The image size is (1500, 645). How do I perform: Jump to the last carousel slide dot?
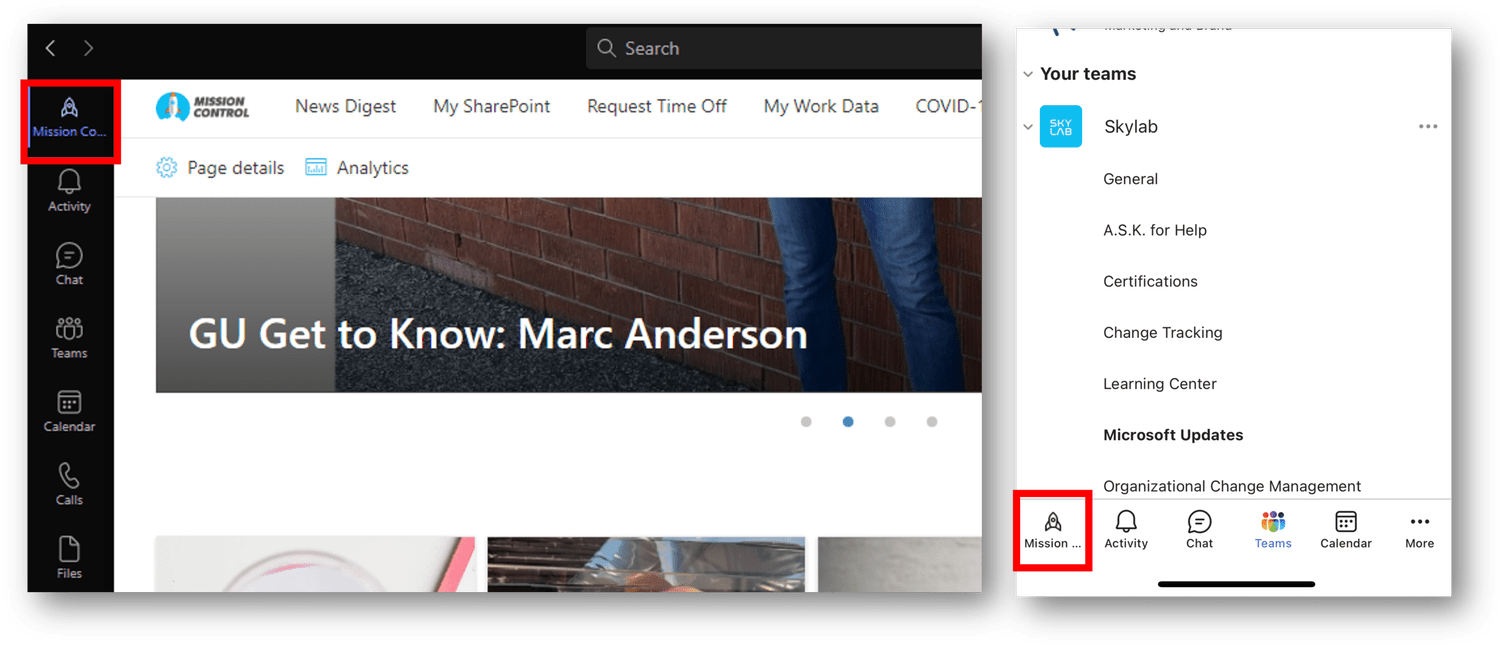(x=932, y=421)
